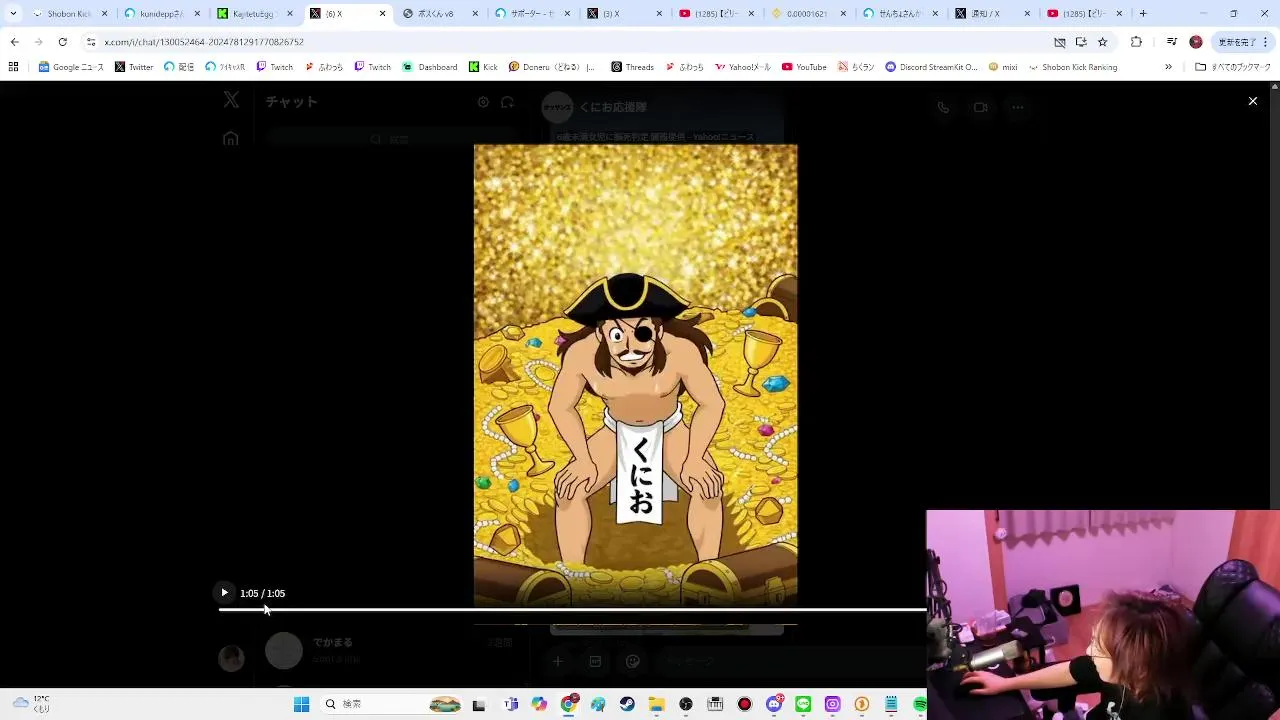Go back with the browser back arrow

(14, 42)
